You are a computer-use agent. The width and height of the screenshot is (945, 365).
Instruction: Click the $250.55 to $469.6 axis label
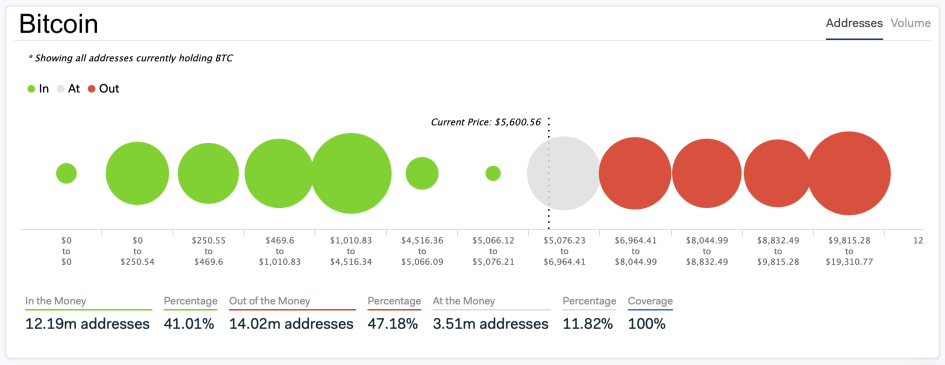click(209, 251)
